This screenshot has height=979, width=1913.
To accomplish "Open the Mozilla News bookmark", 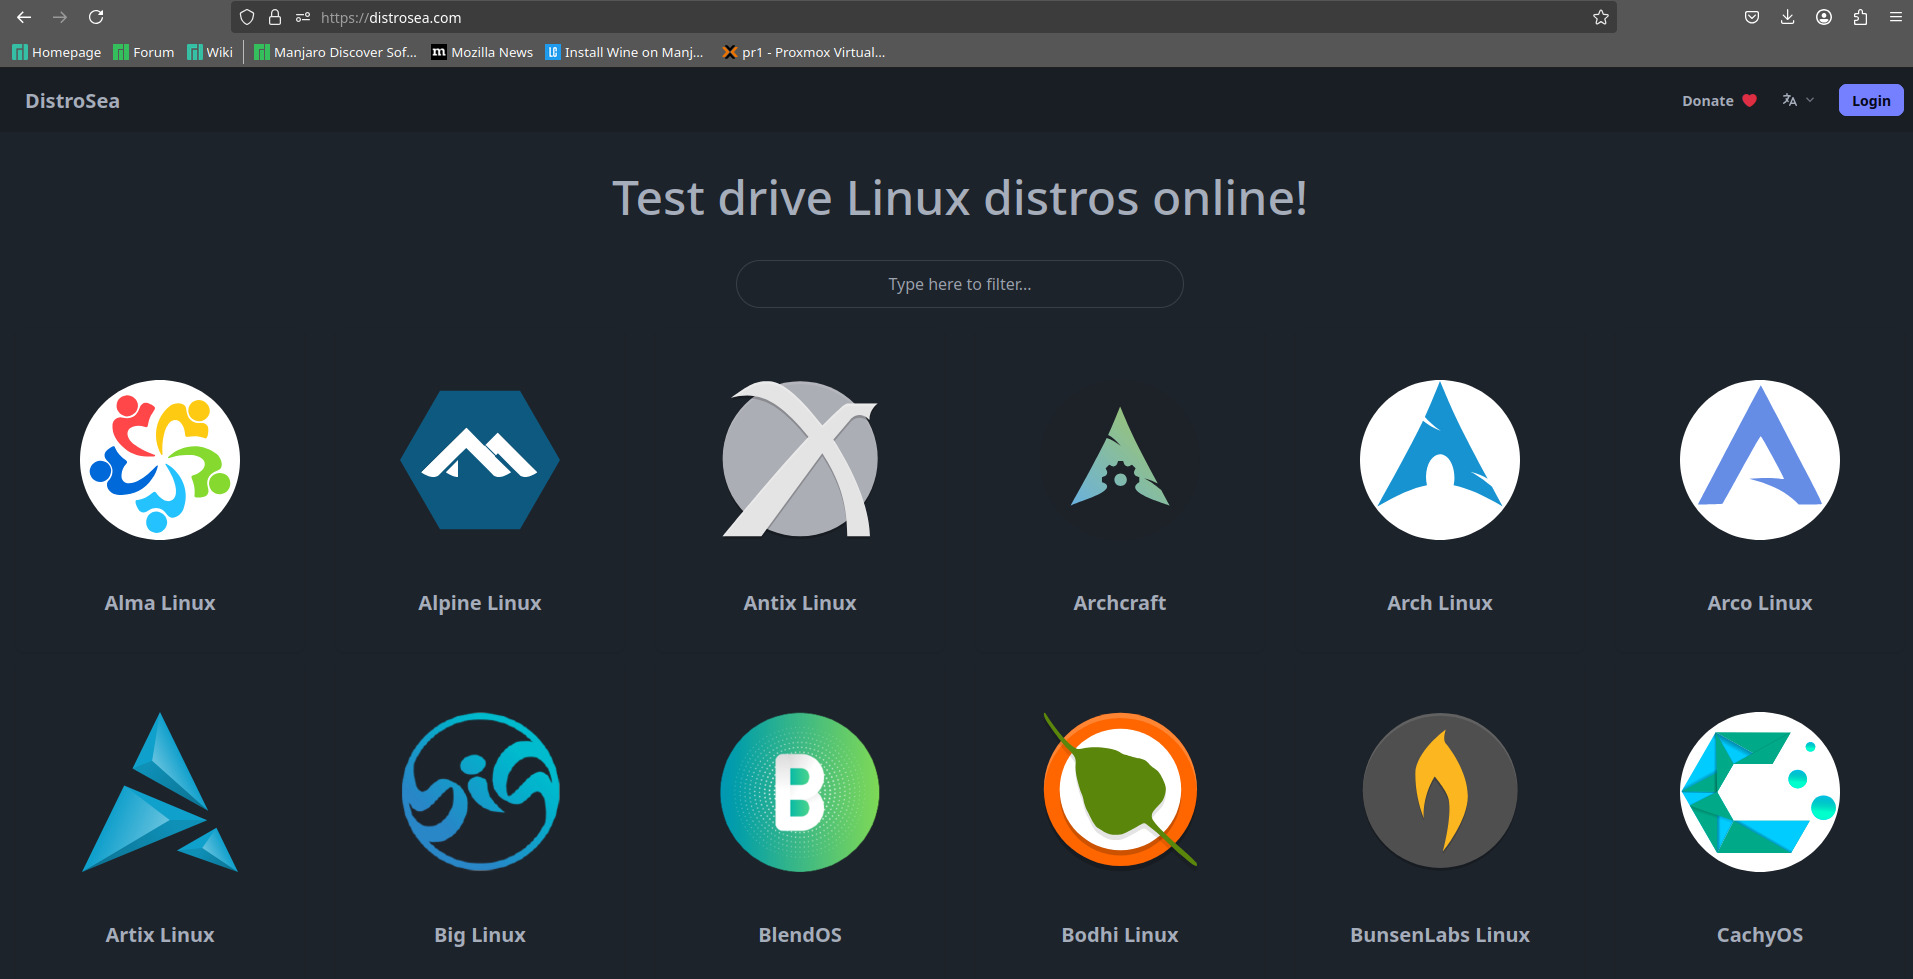I will click(x=482, y=52).
